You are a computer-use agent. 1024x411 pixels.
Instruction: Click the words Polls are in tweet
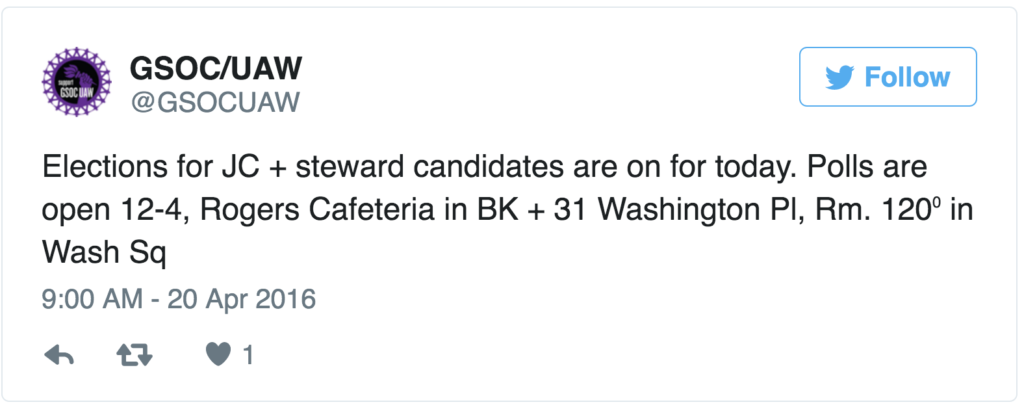[x=867, y=167]
